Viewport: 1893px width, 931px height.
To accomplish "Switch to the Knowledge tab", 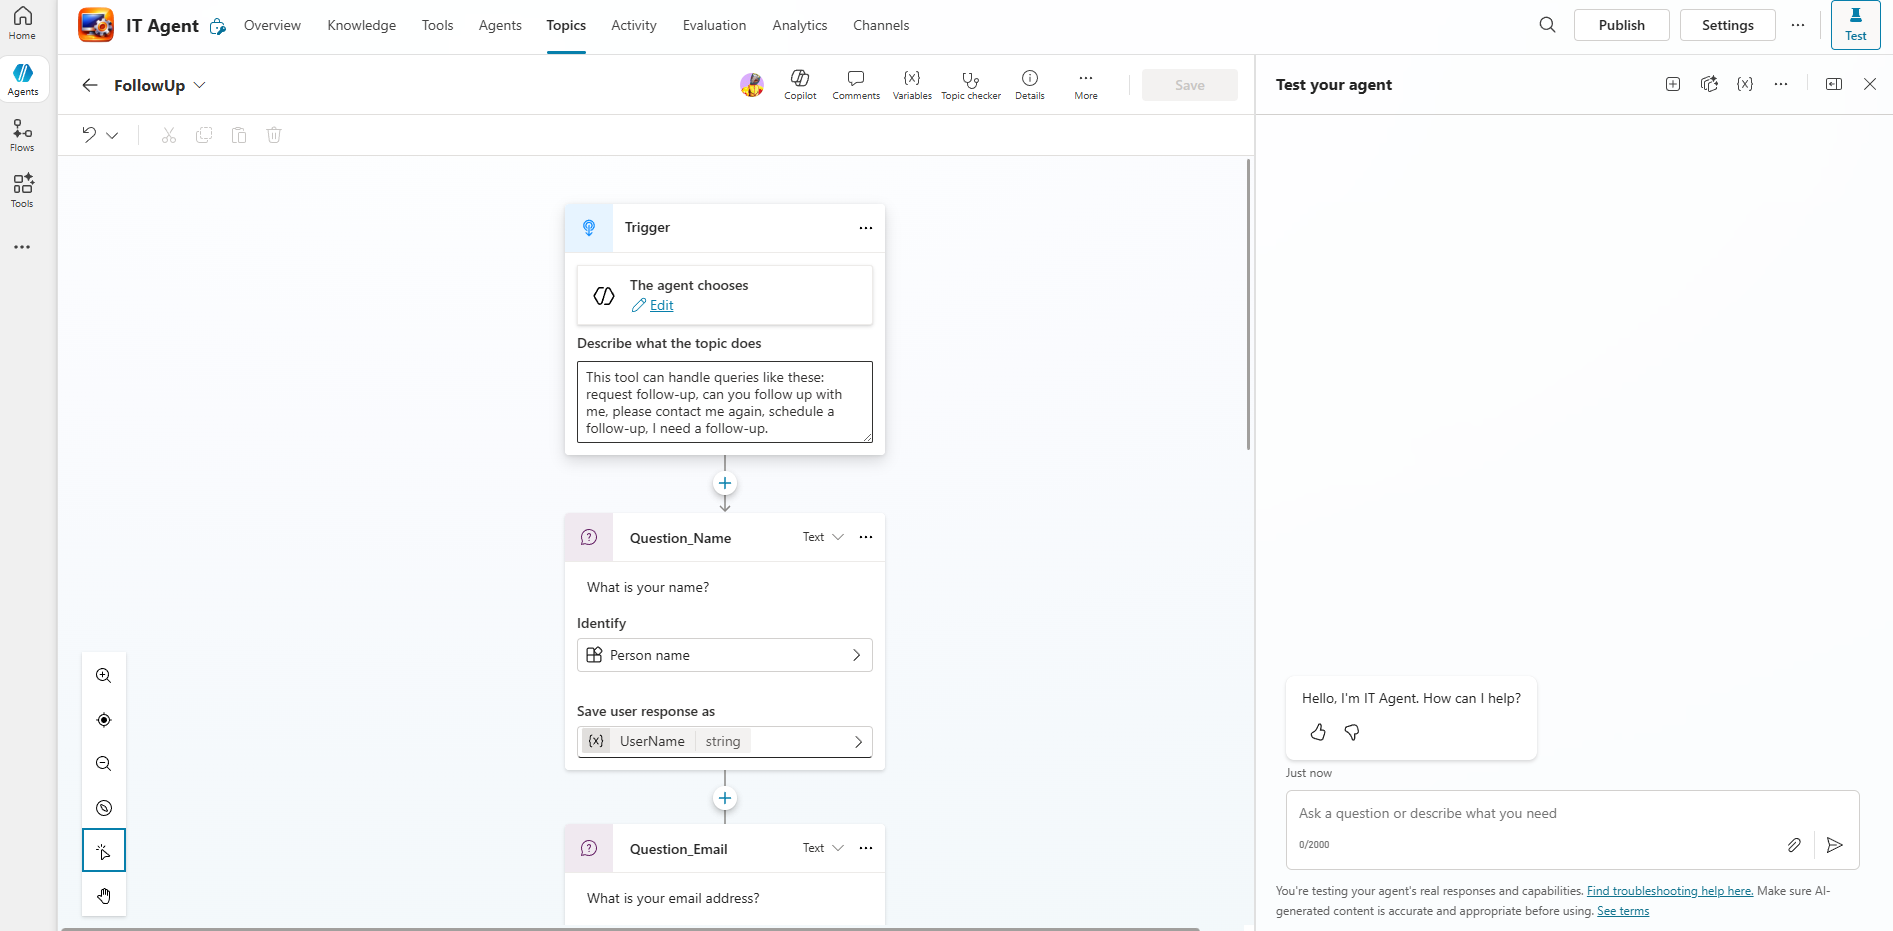I will [x=361, y=25].
